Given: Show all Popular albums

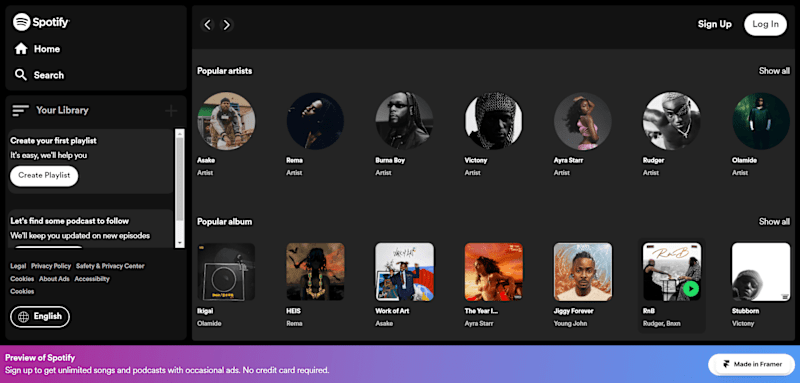Looking at the screenshot, I should pyautogui.click(x=774, y=222).
